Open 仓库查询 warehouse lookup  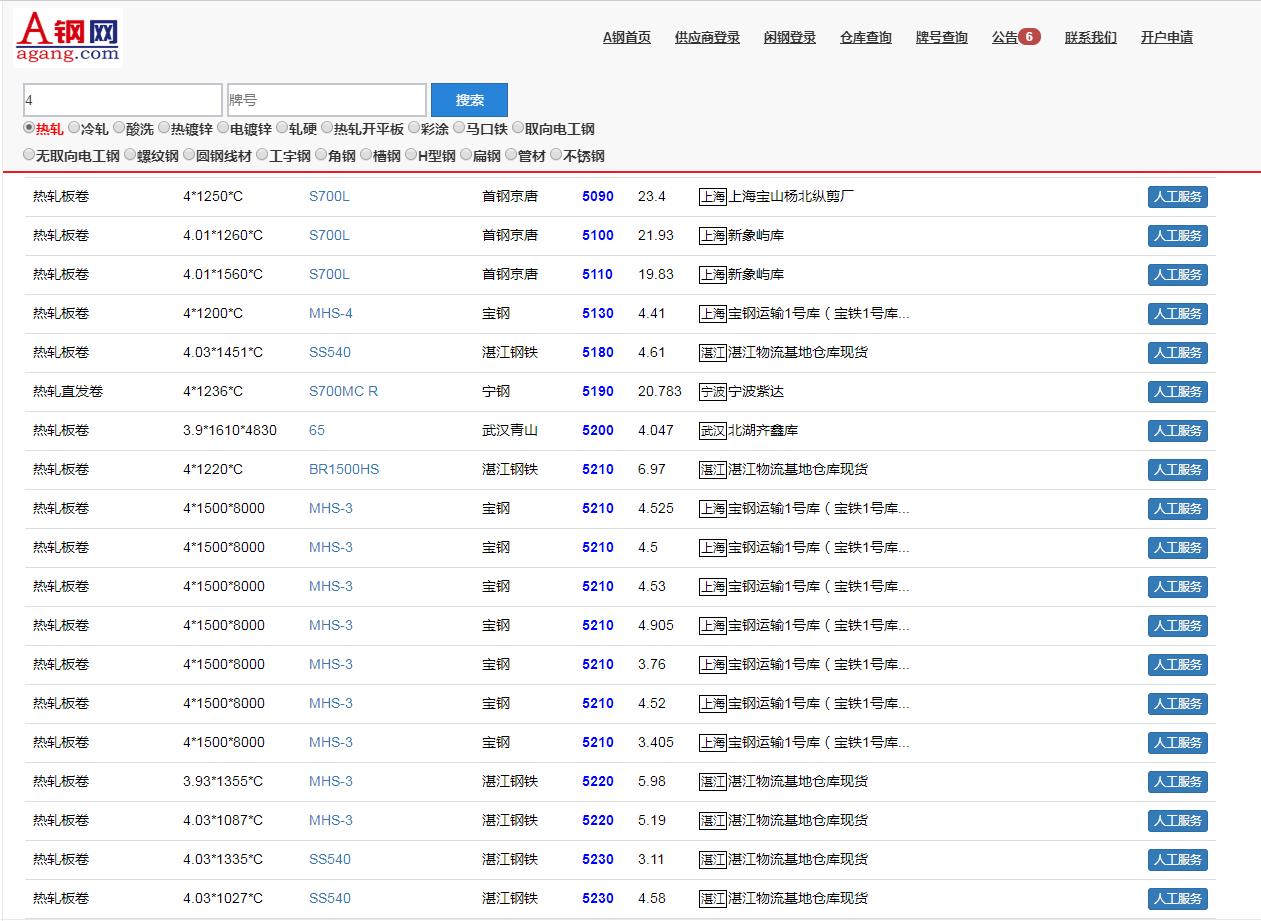pyautogui.click(x=866, y=37)
